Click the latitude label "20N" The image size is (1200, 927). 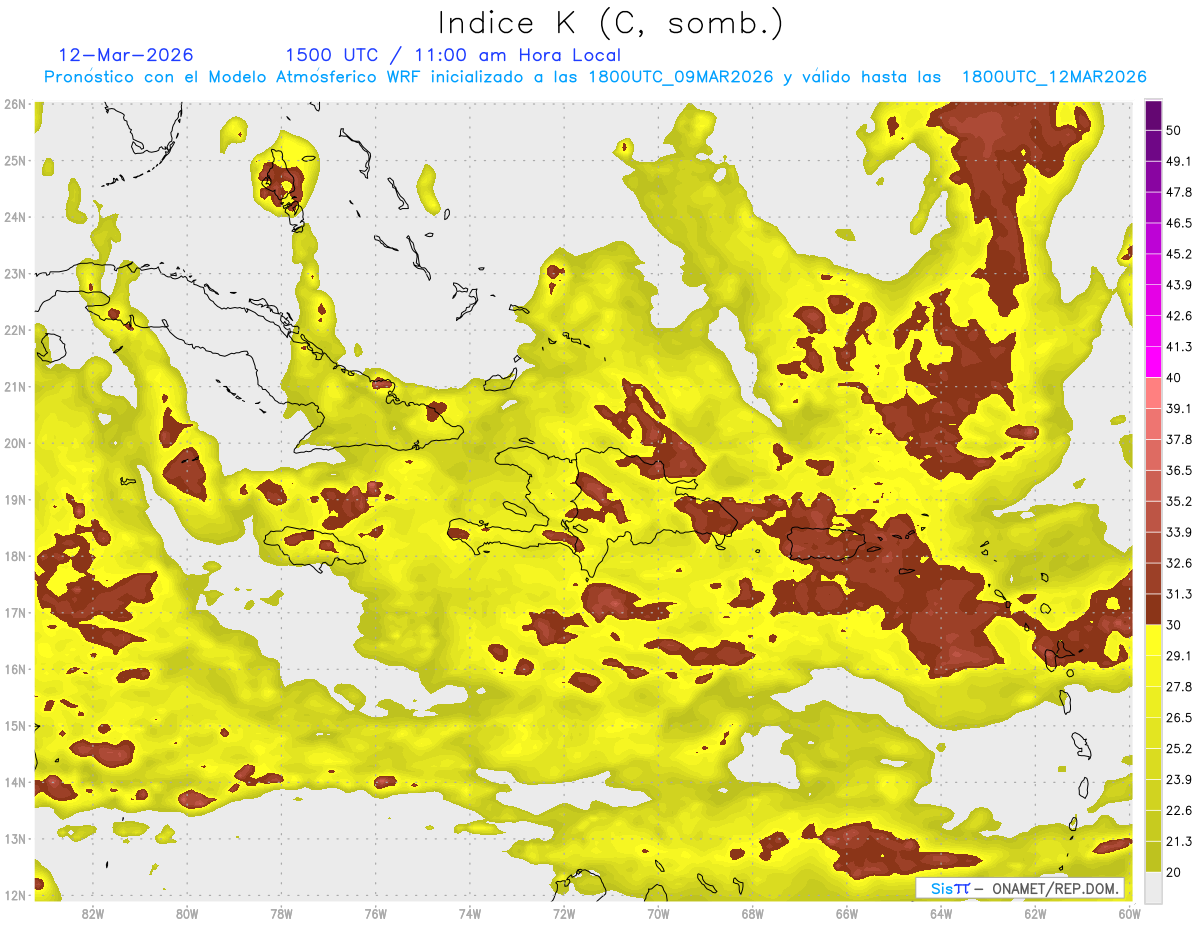15,443
